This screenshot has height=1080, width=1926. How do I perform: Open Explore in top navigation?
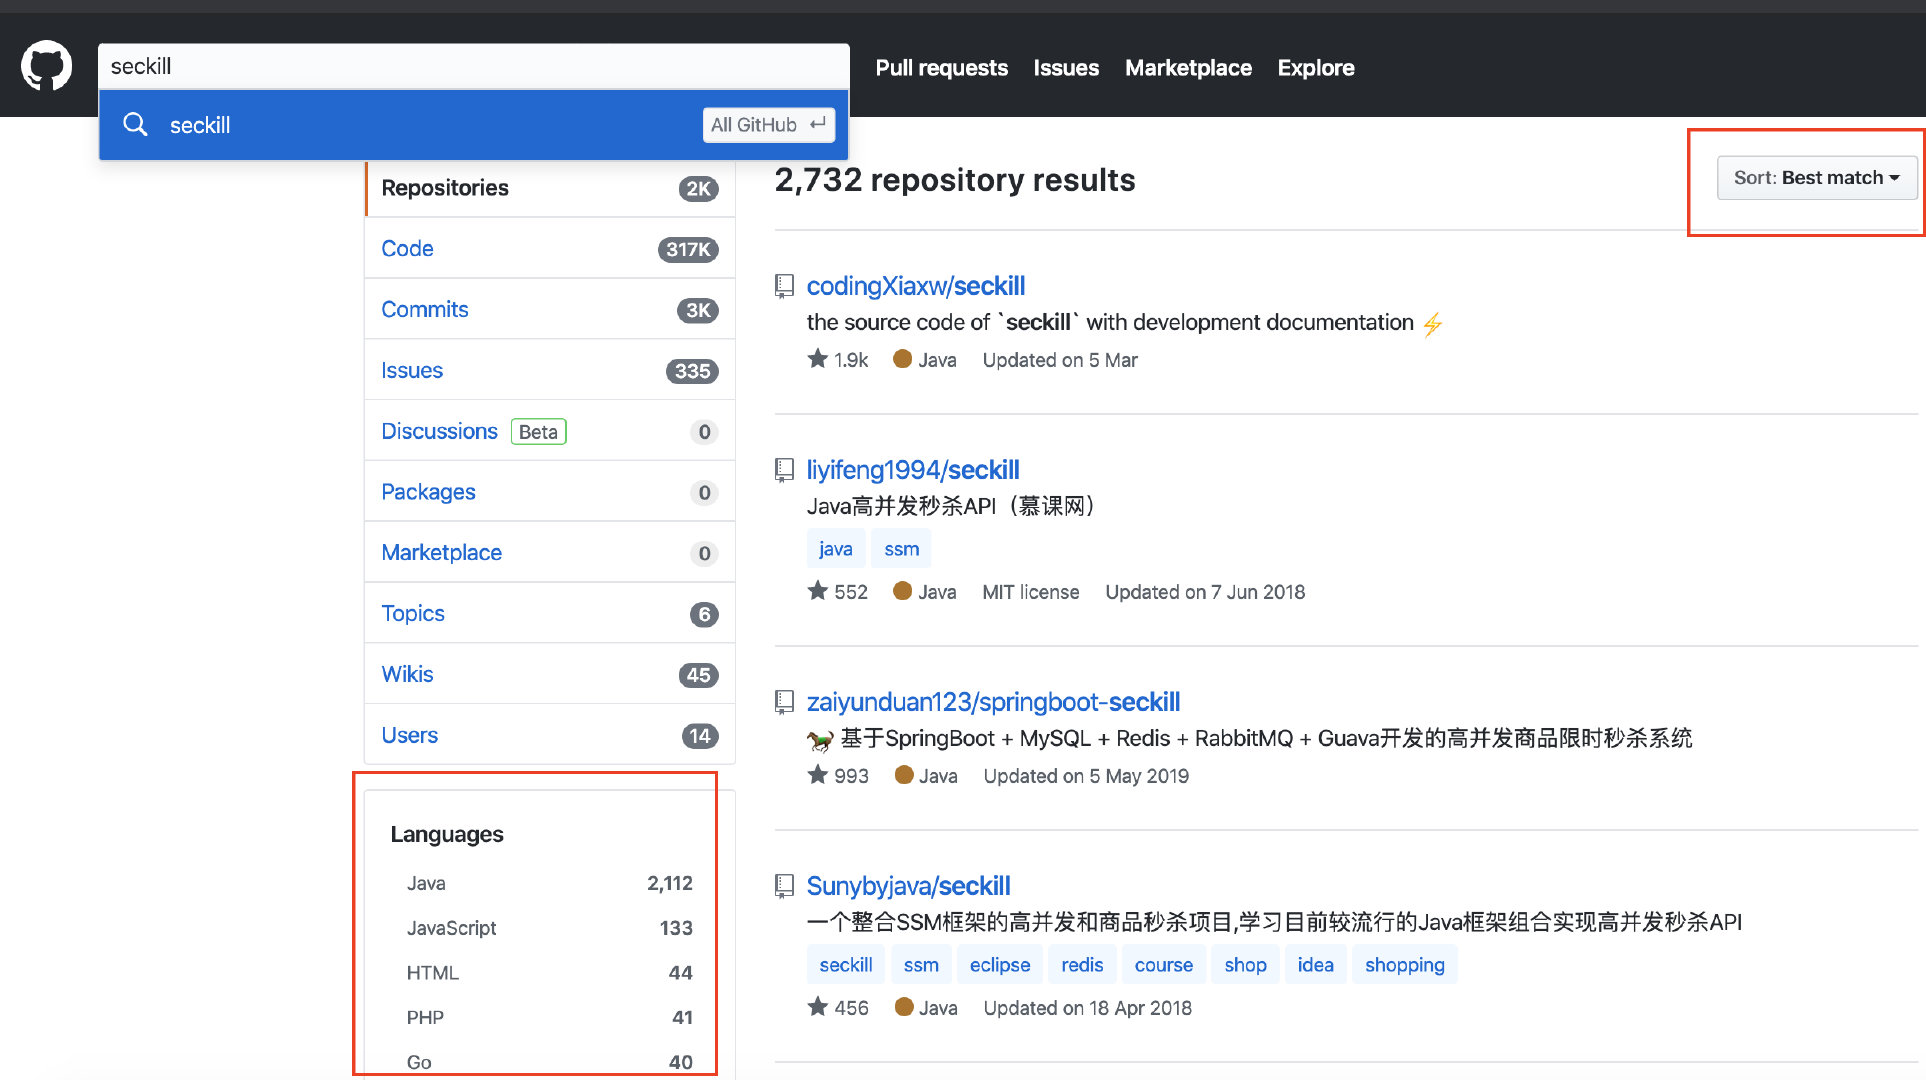coord(1316,68)
